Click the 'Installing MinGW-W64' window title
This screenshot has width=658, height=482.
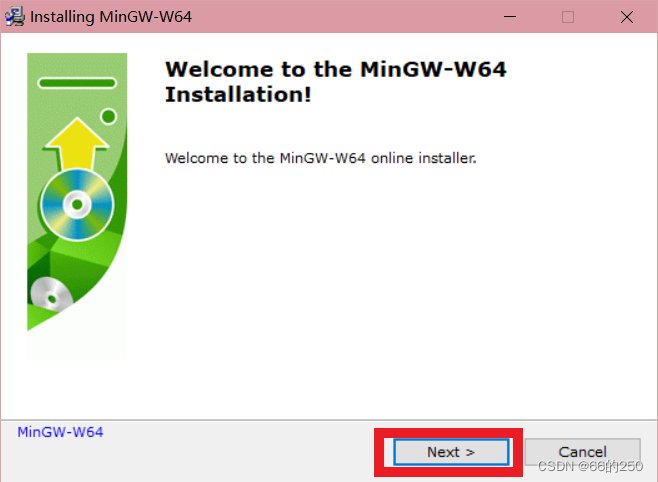pos(111,17)
